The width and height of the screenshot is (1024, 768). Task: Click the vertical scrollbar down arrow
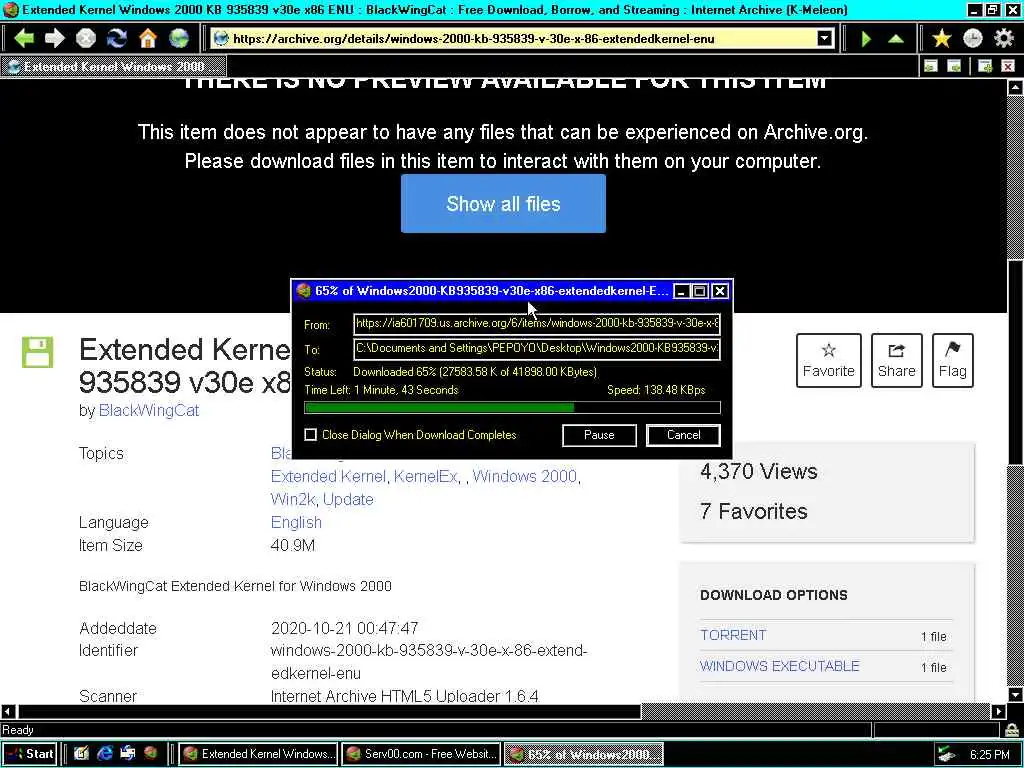[x=1015, y=694]
